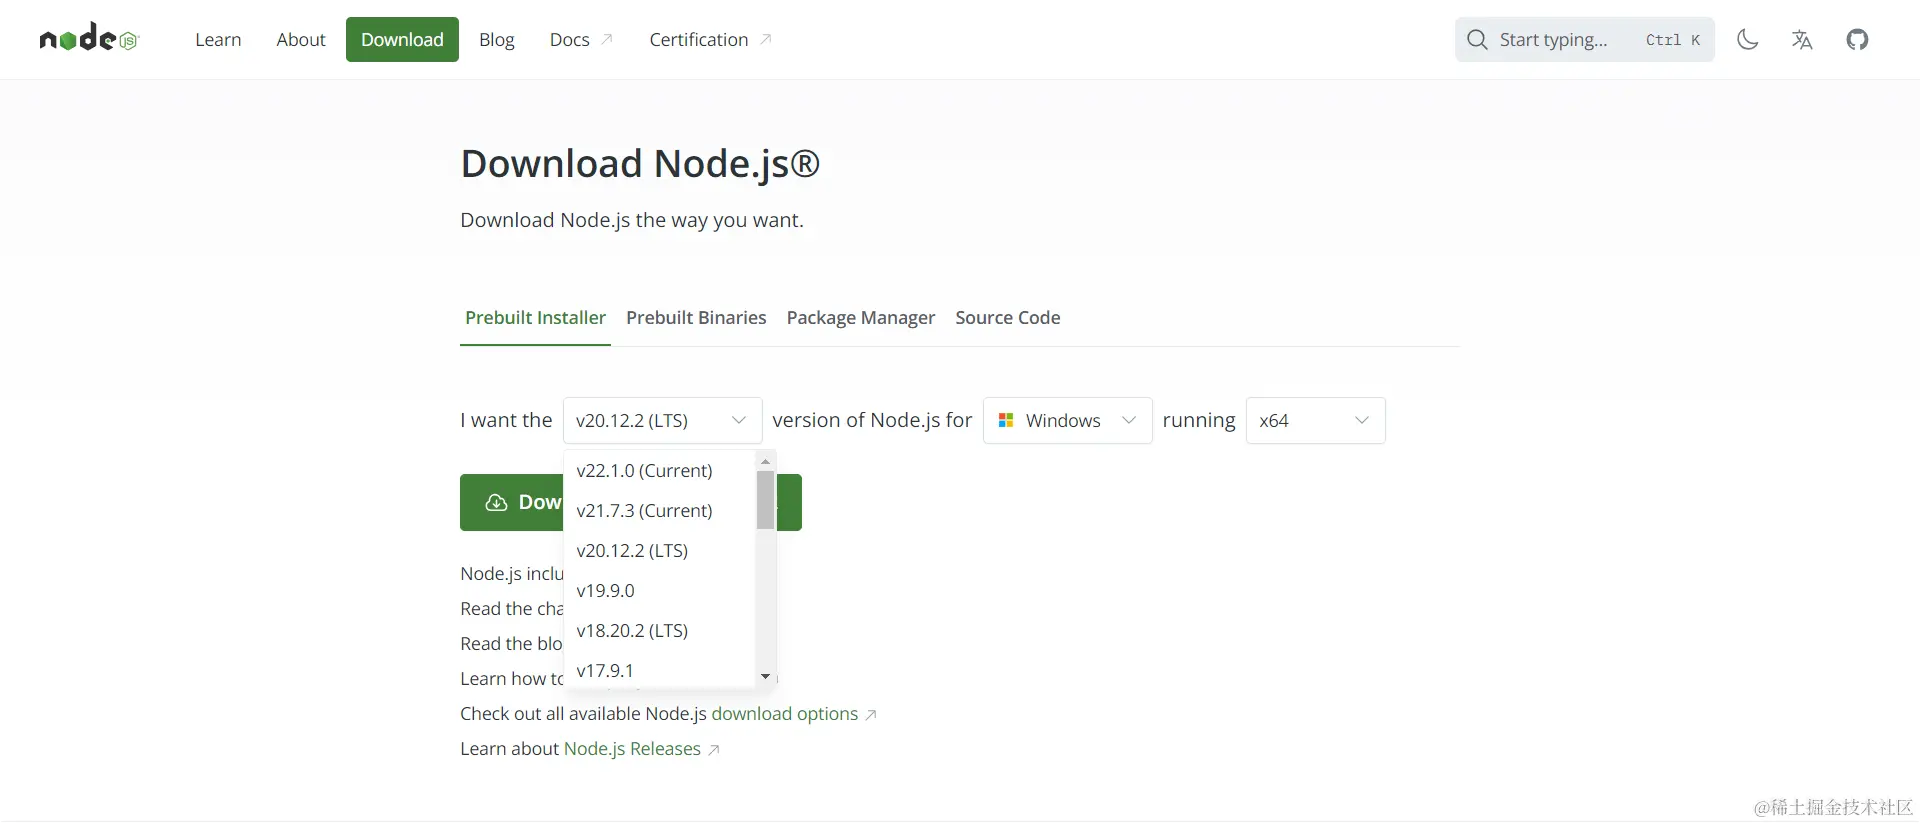Viewport: 1920px width, 824px height.
Task: Click the Windows logo in the OS dropdown
Action: pos(1006,421)
